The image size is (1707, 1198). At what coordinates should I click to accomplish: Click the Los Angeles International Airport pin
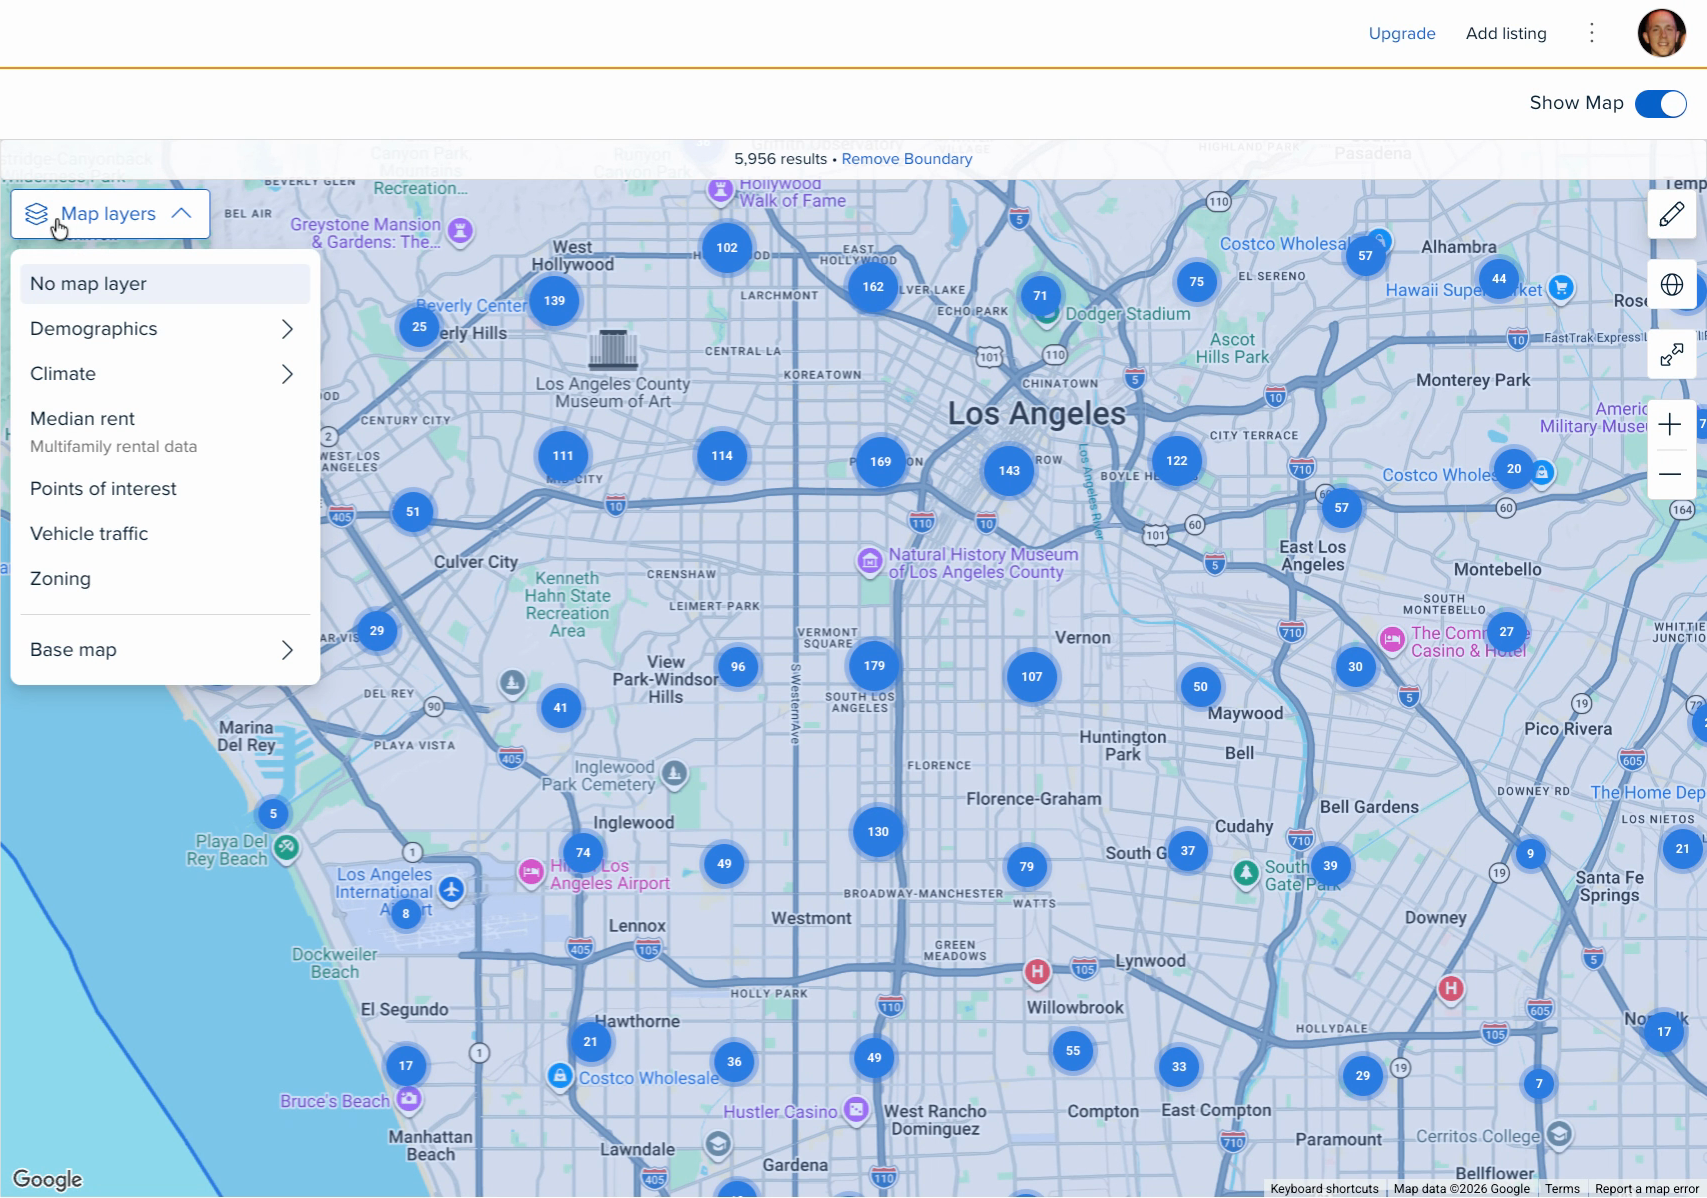[x=452, y=889]
